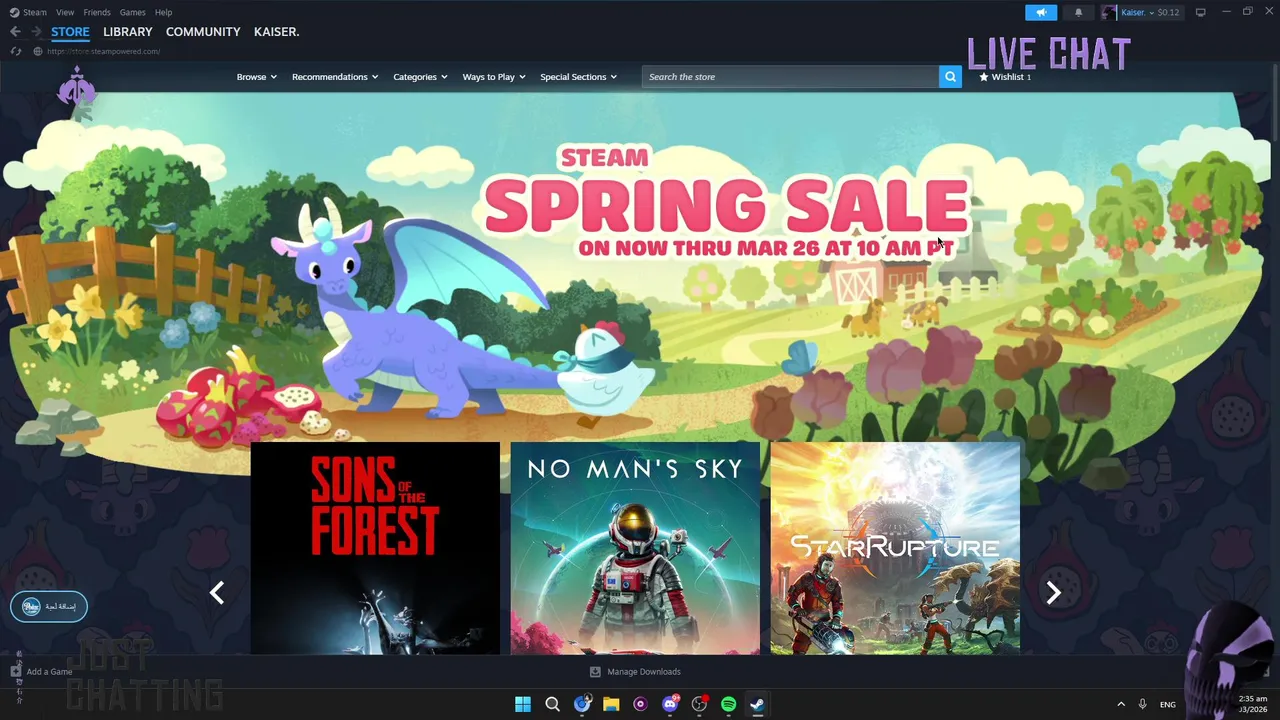1280x720 pixels.
Task: Go back with the left arrow navigation icon
Action: (x=15, y=32)
